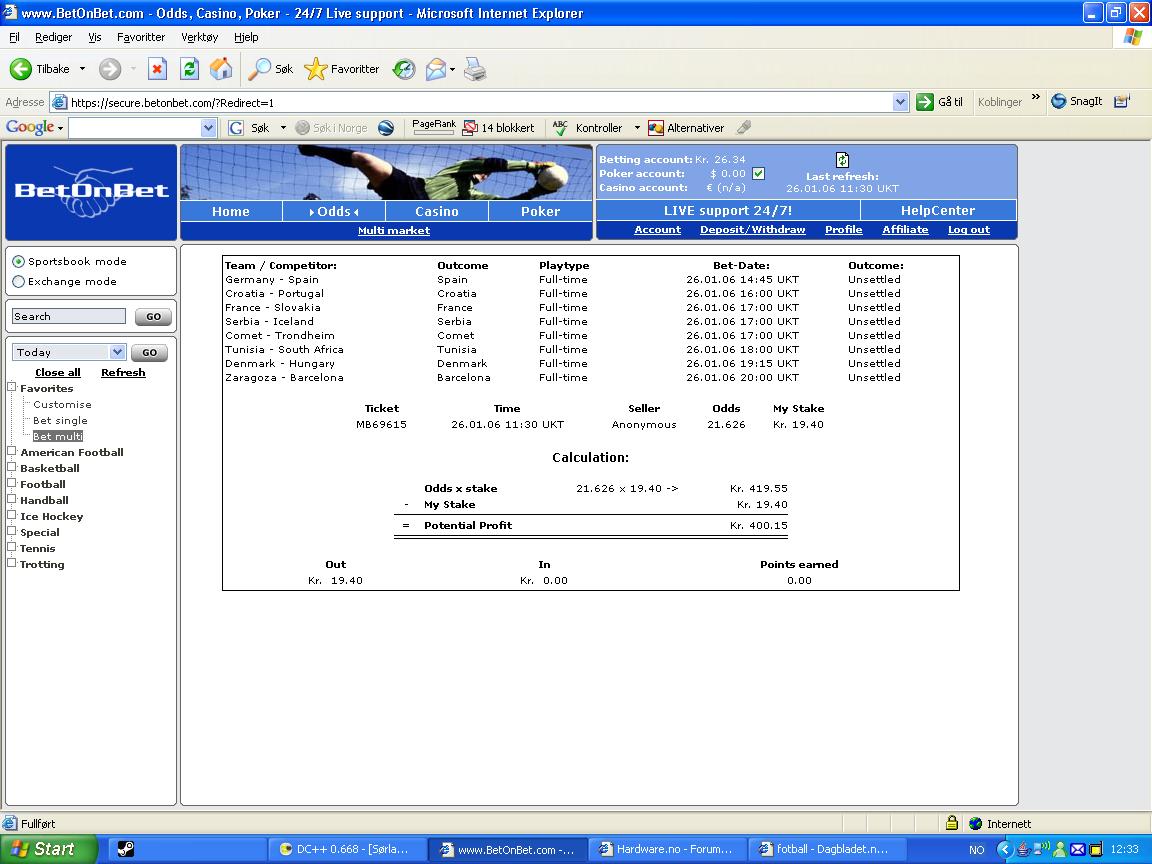Image resolution: width=1152 pixels, height=864 pixels.
Task: Select Customise under Favorites
Action: coord(62,404)
